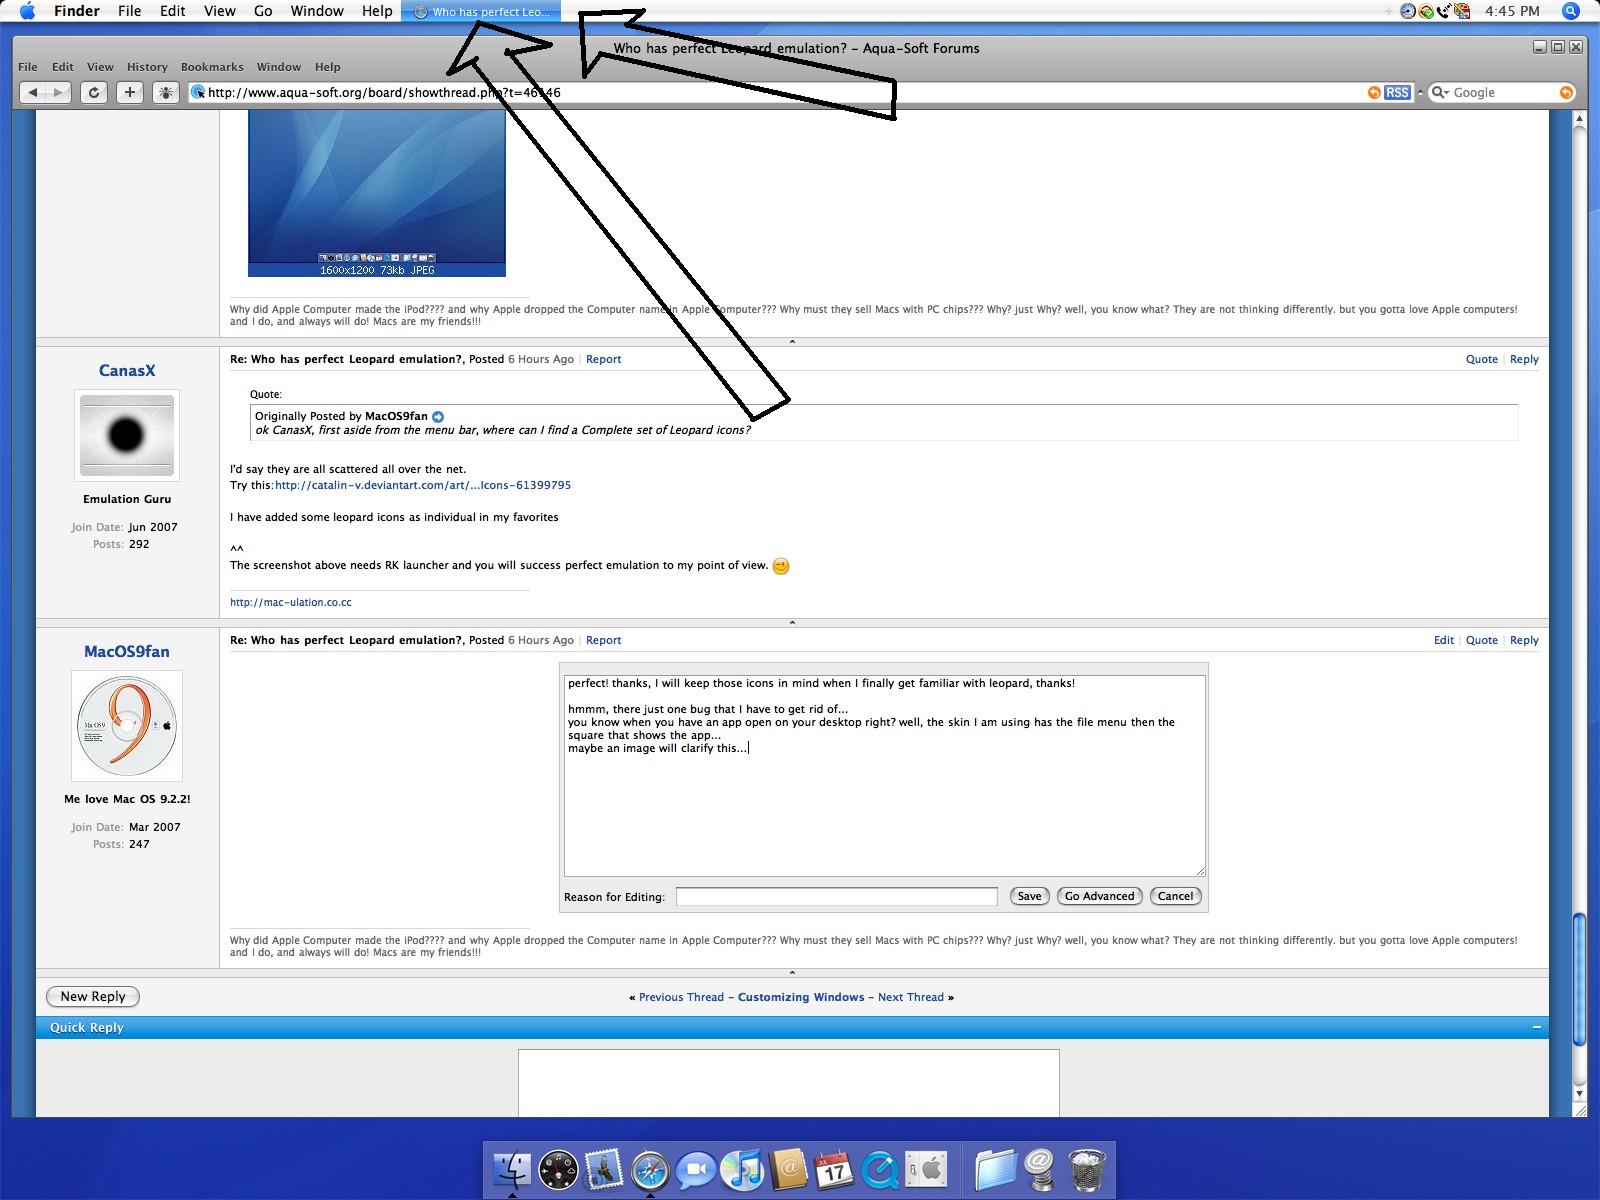Screen dimensions: 1600x1200
Task: Open the browser Window menu
Action: 278,67
